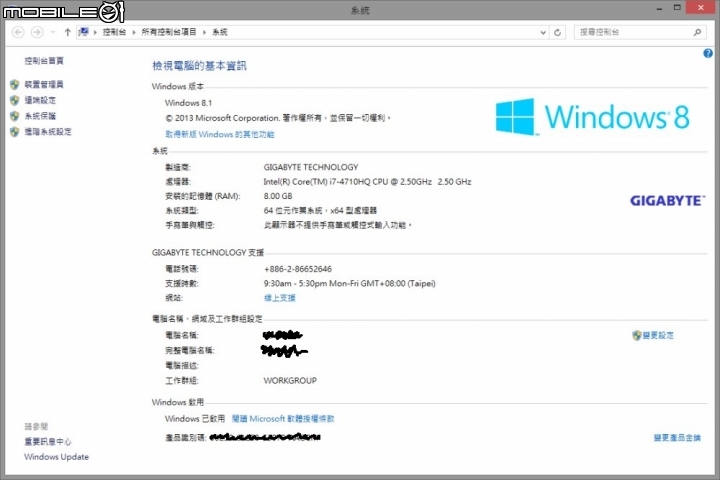Open help with blue question icon
The width and height of the screenshot is (720, 480).
tap(708, 53)
